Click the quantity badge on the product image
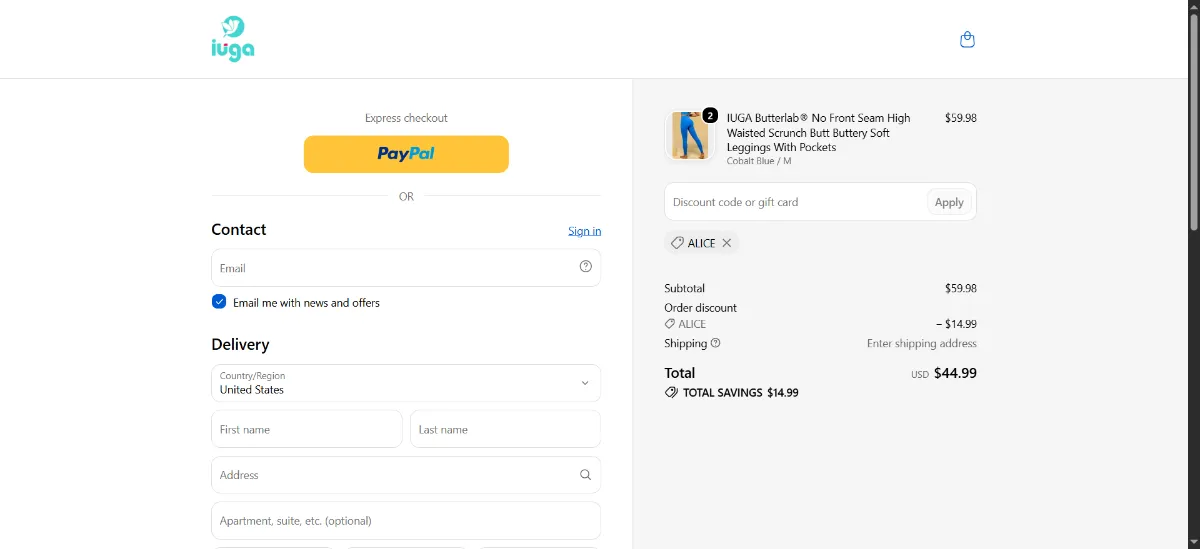Image resolution: width=1200 pixels, height=549 pixels. (x=710, y=115)
